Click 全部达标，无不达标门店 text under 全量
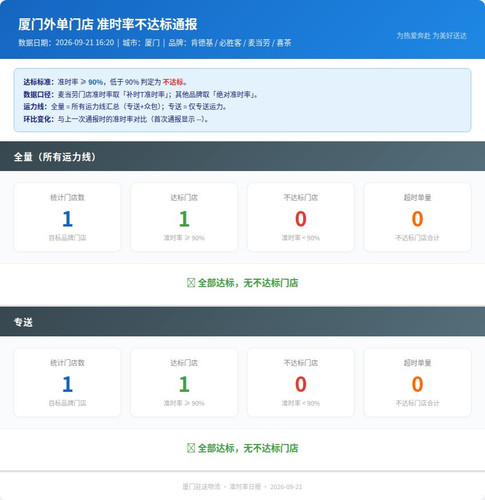The height and width of the screenshot is (500, 485). (248, 283)
